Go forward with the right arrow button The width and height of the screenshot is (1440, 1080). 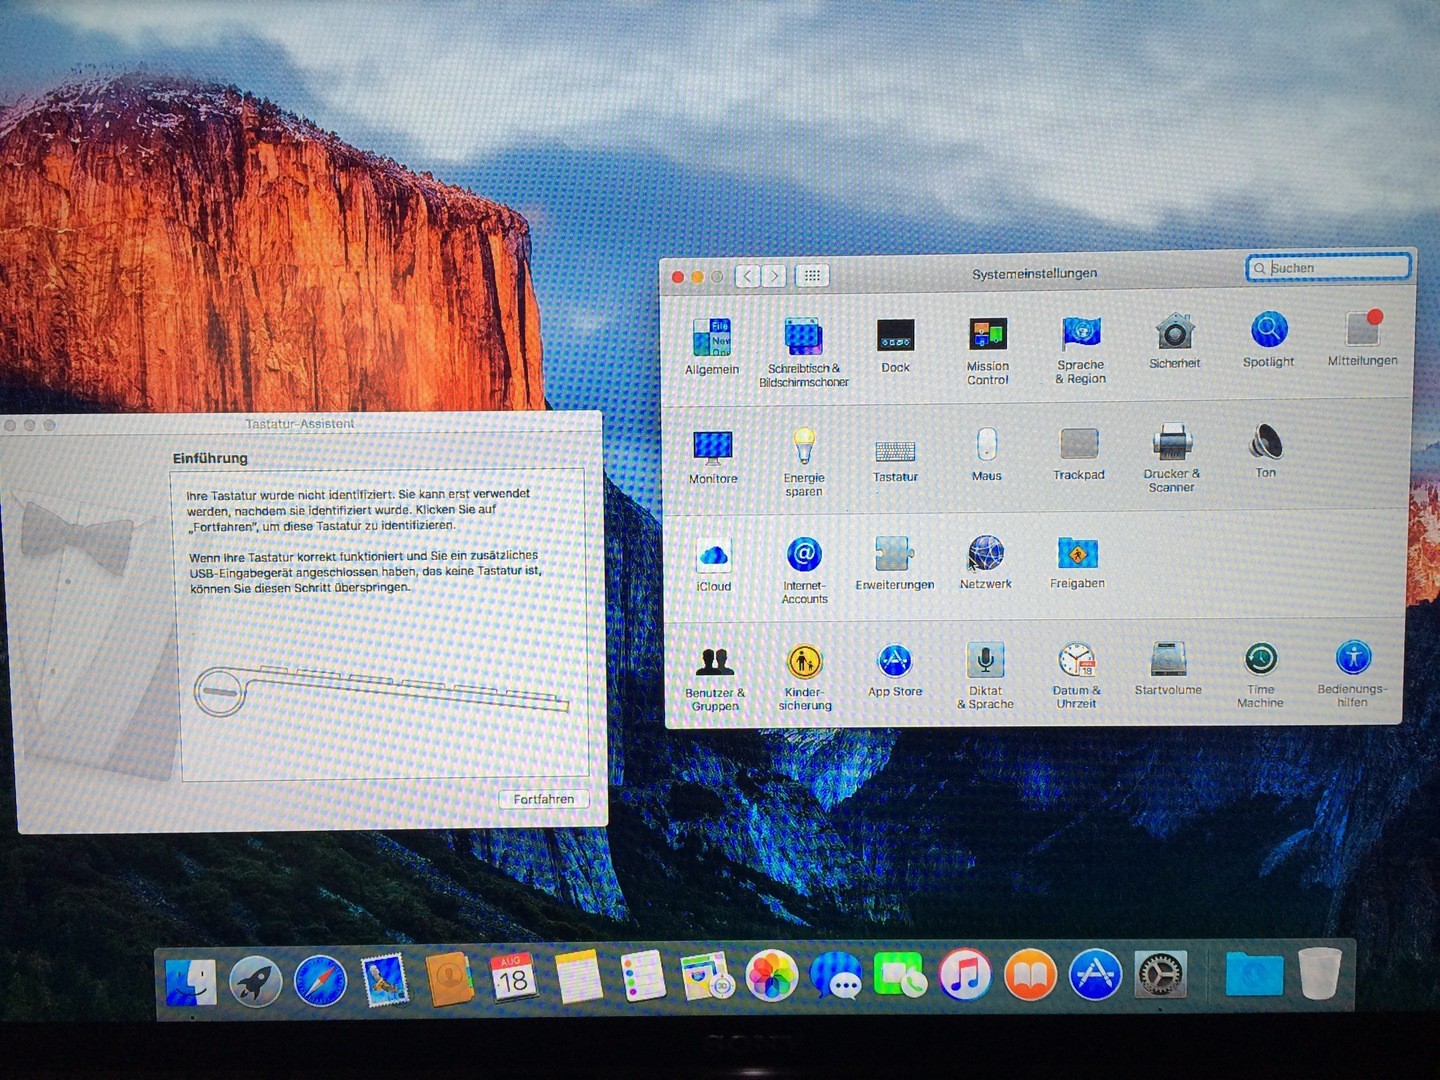[774, 276]
